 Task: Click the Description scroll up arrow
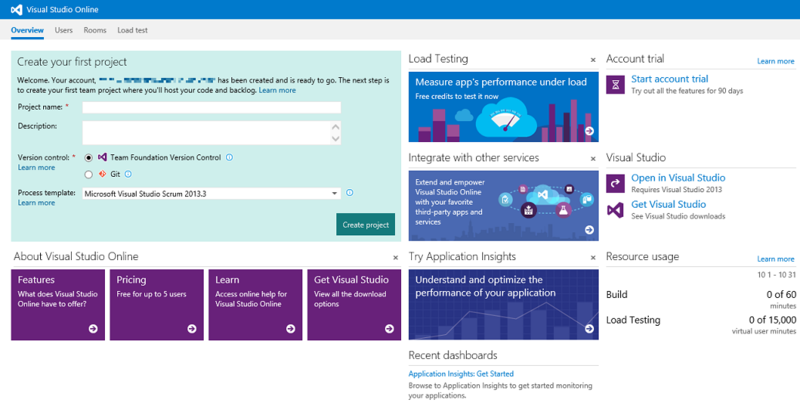pos(335,127)
